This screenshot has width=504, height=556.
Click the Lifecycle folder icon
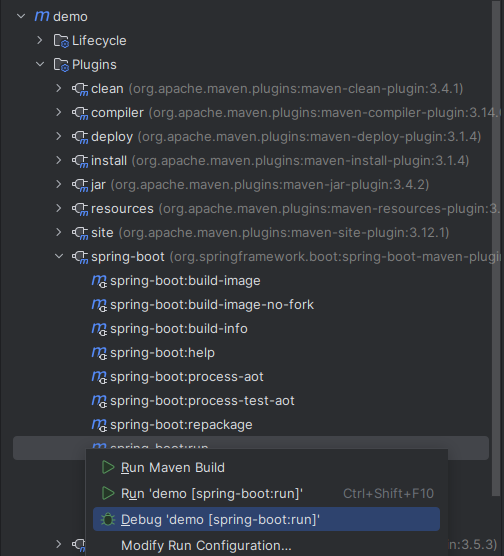point(61,41)
